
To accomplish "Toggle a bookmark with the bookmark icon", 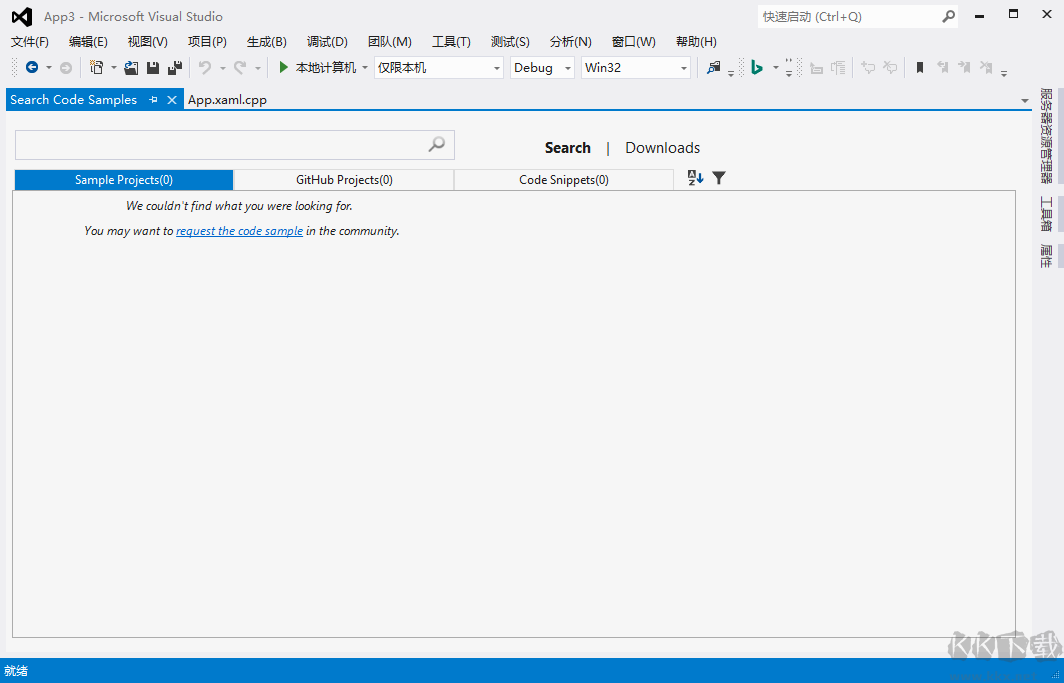I will tap(919, 67).
